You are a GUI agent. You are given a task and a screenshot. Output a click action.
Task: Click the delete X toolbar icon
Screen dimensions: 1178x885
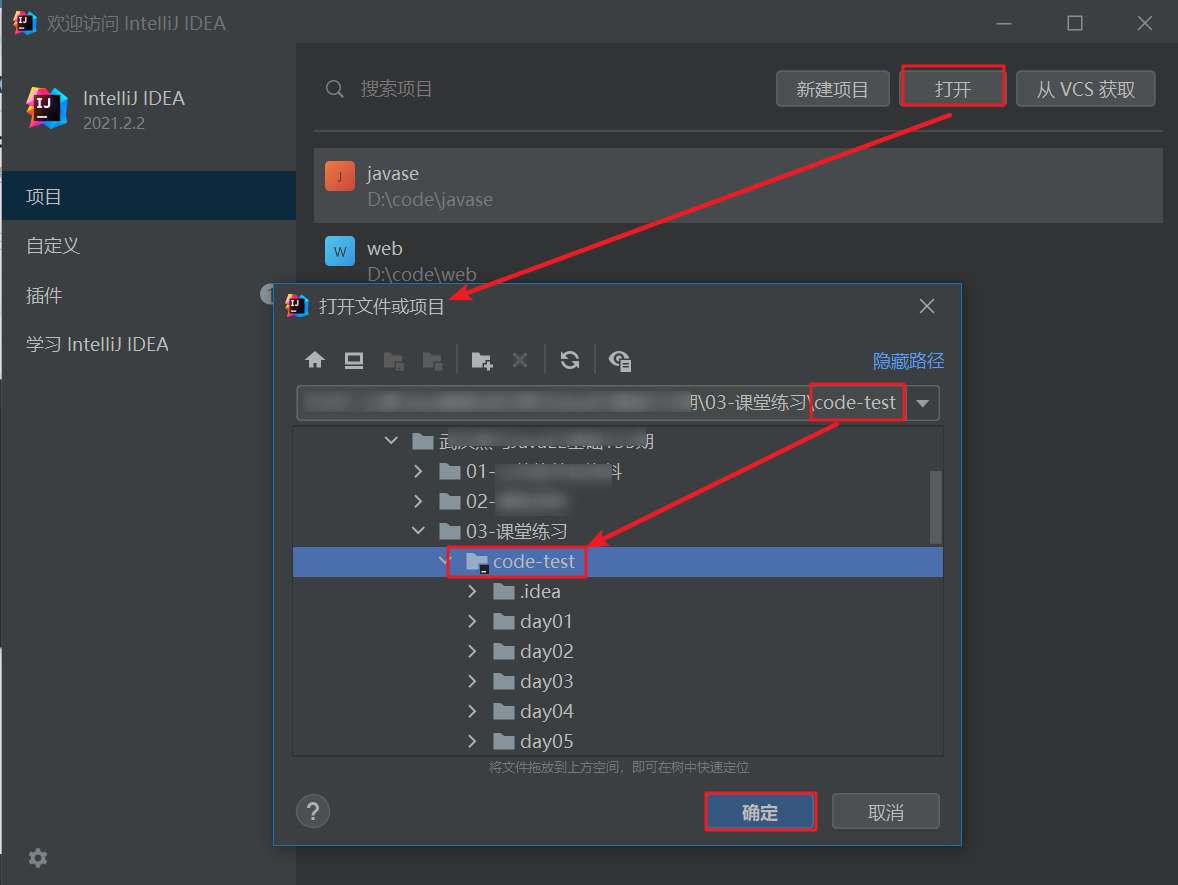520,361
